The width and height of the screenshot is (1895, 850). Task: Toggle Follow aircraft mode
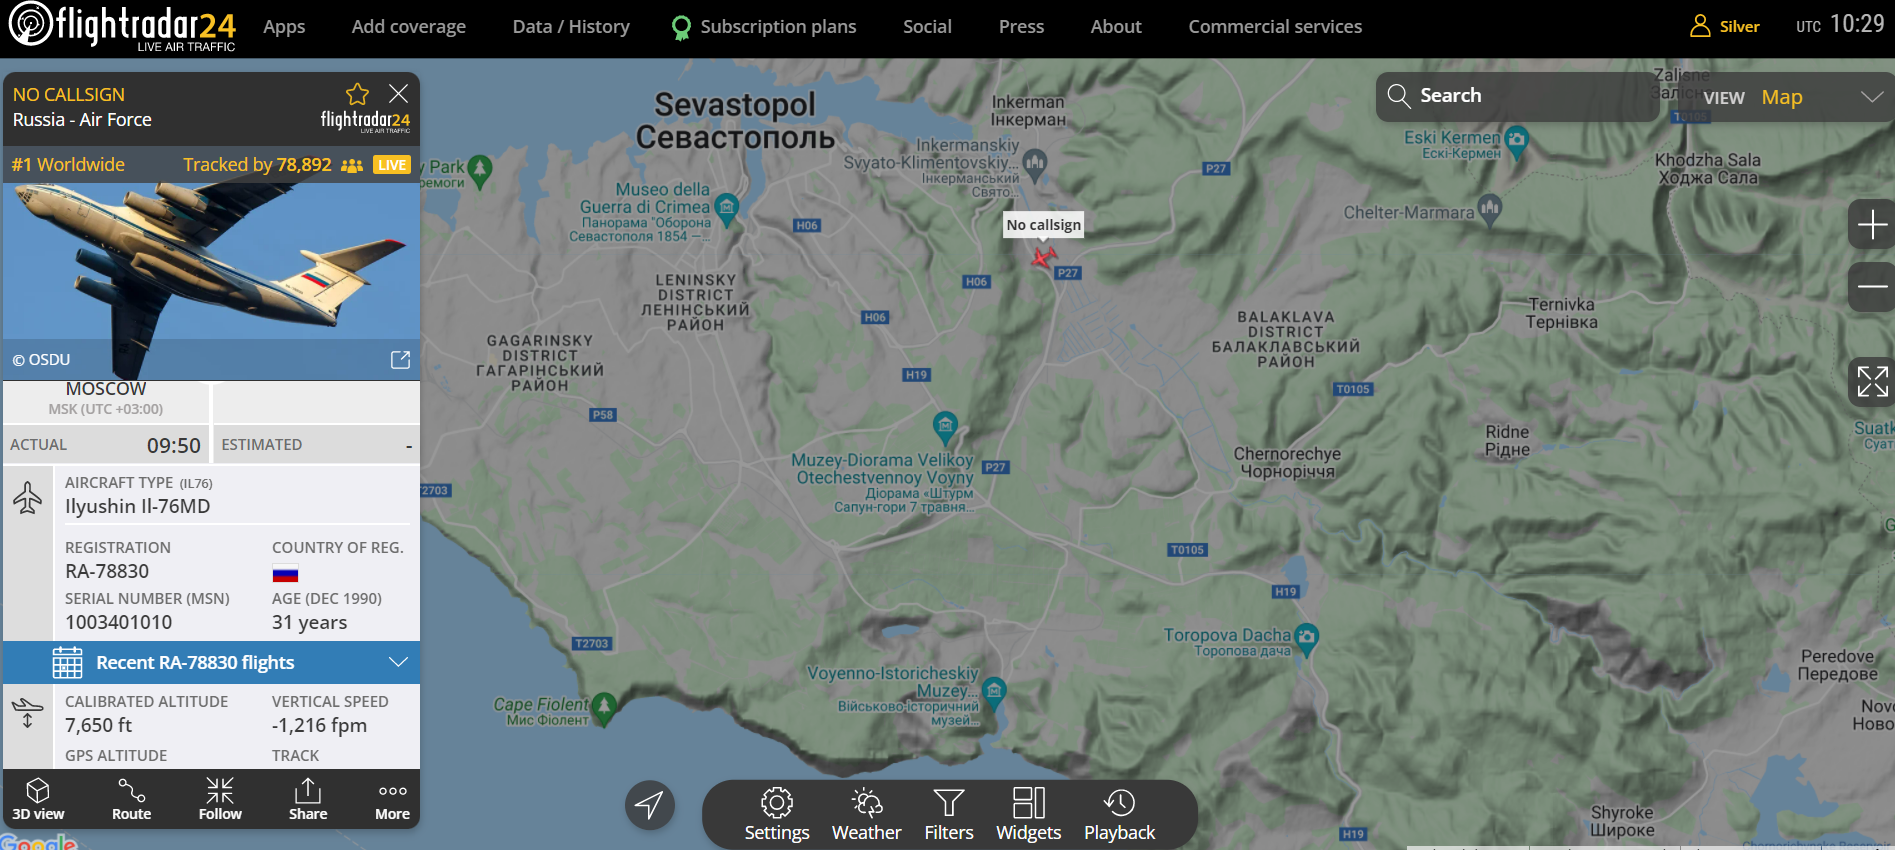click(220, 799)
